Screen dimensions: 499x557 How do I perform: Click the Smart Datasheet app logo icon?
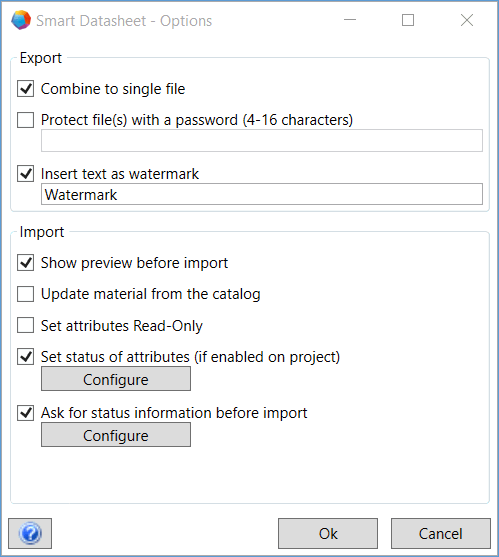(x=21, y=20)
